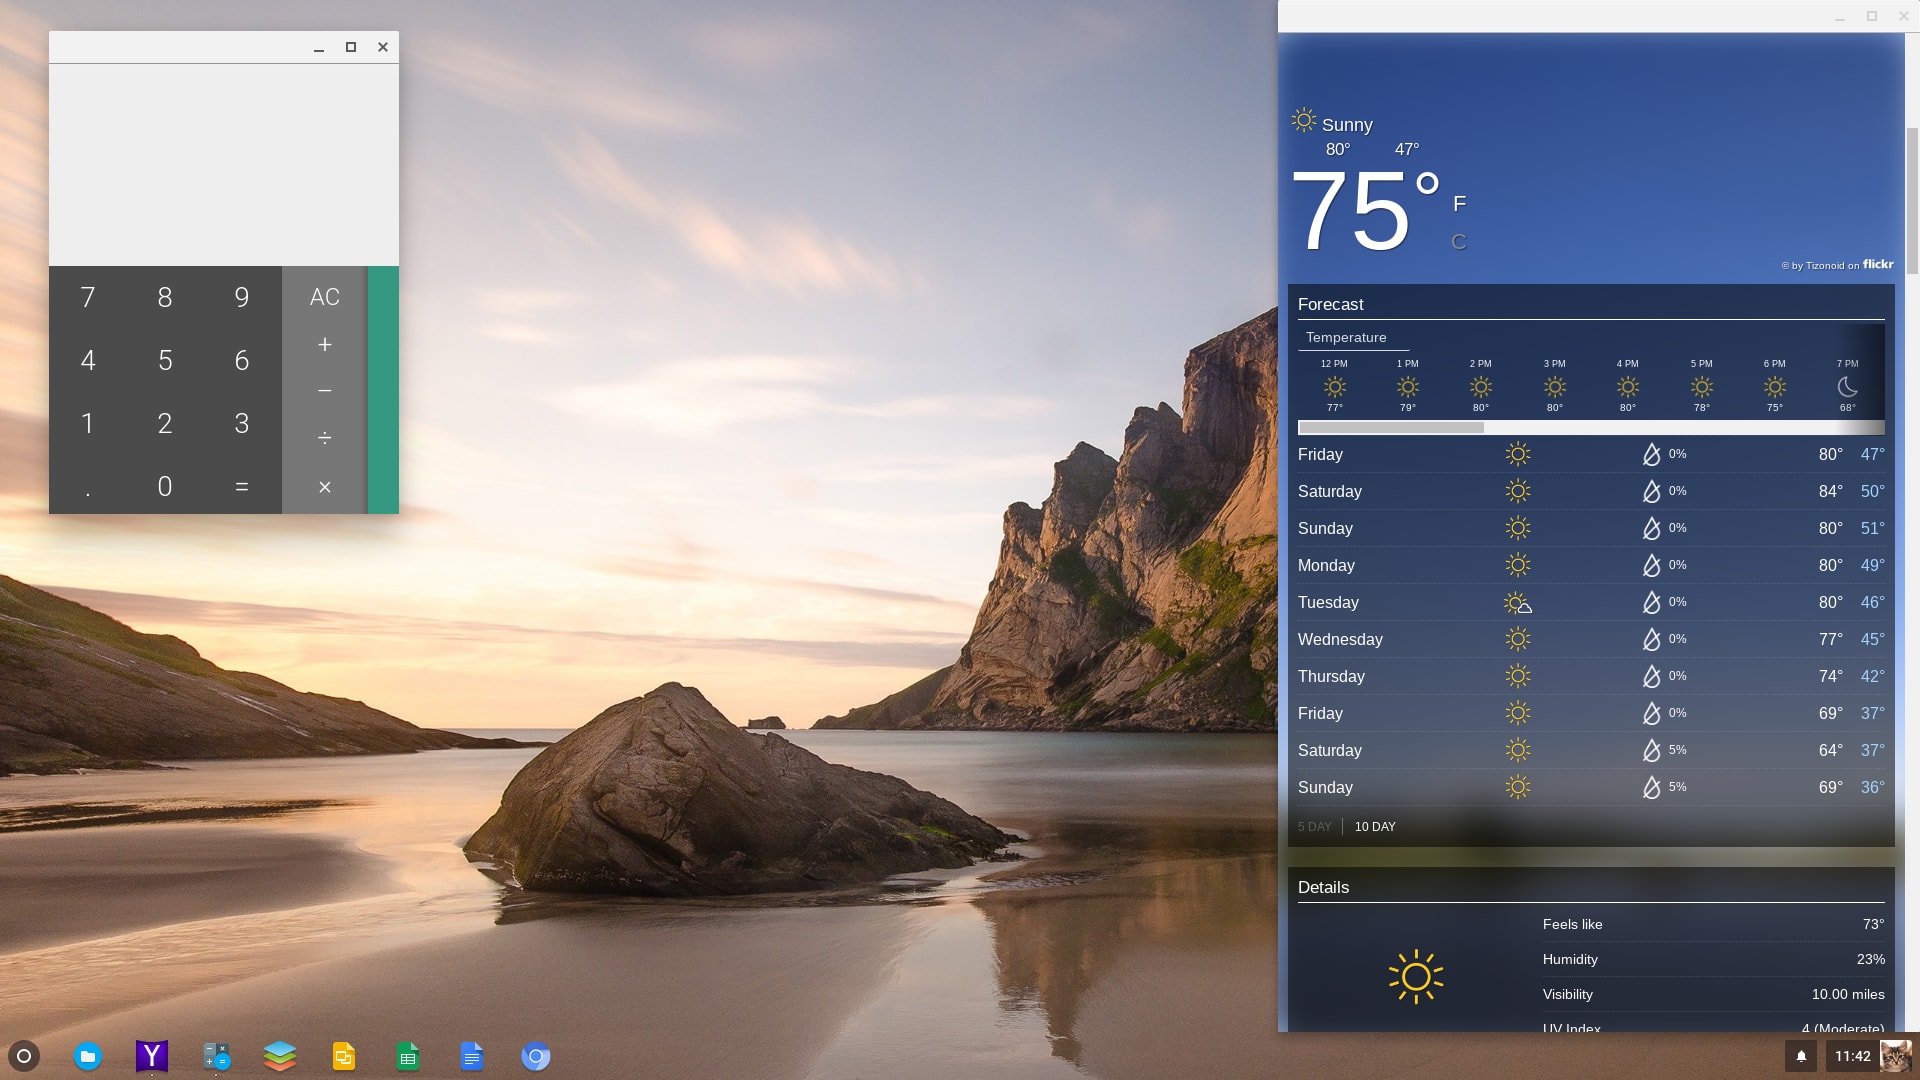This screenshot has height=1080, width=1920.
Task: Launch the Chromium browser from the shelf
Action: [x=536, y=1056]
